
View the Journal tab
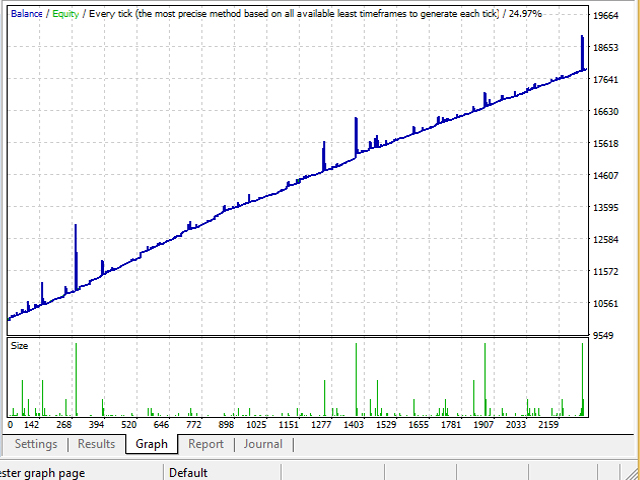262,444
